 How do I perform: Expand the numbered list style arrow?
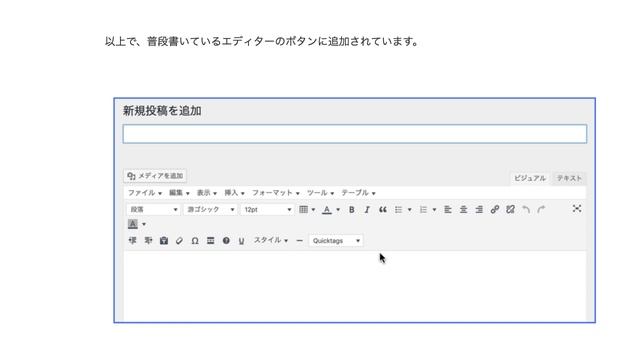(x=434, y=210)
